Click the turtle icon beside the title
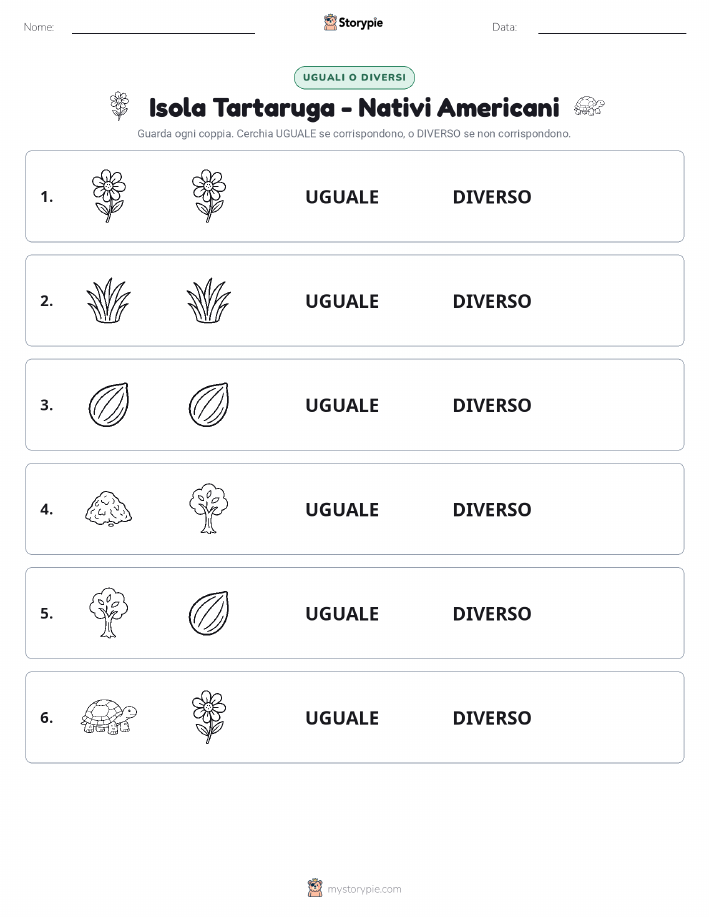This screenshot has width=709, height=917. click(589, 106)
